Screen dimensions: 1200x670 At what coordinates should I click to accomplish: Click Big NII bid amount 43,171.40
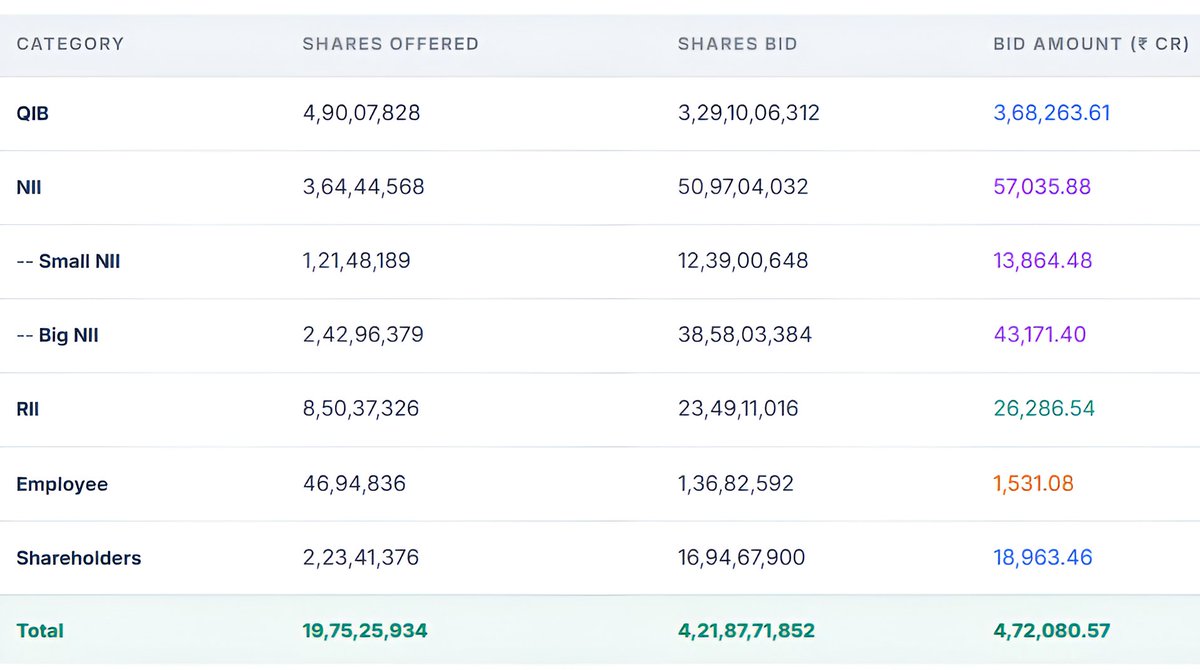click(1040, 335)
